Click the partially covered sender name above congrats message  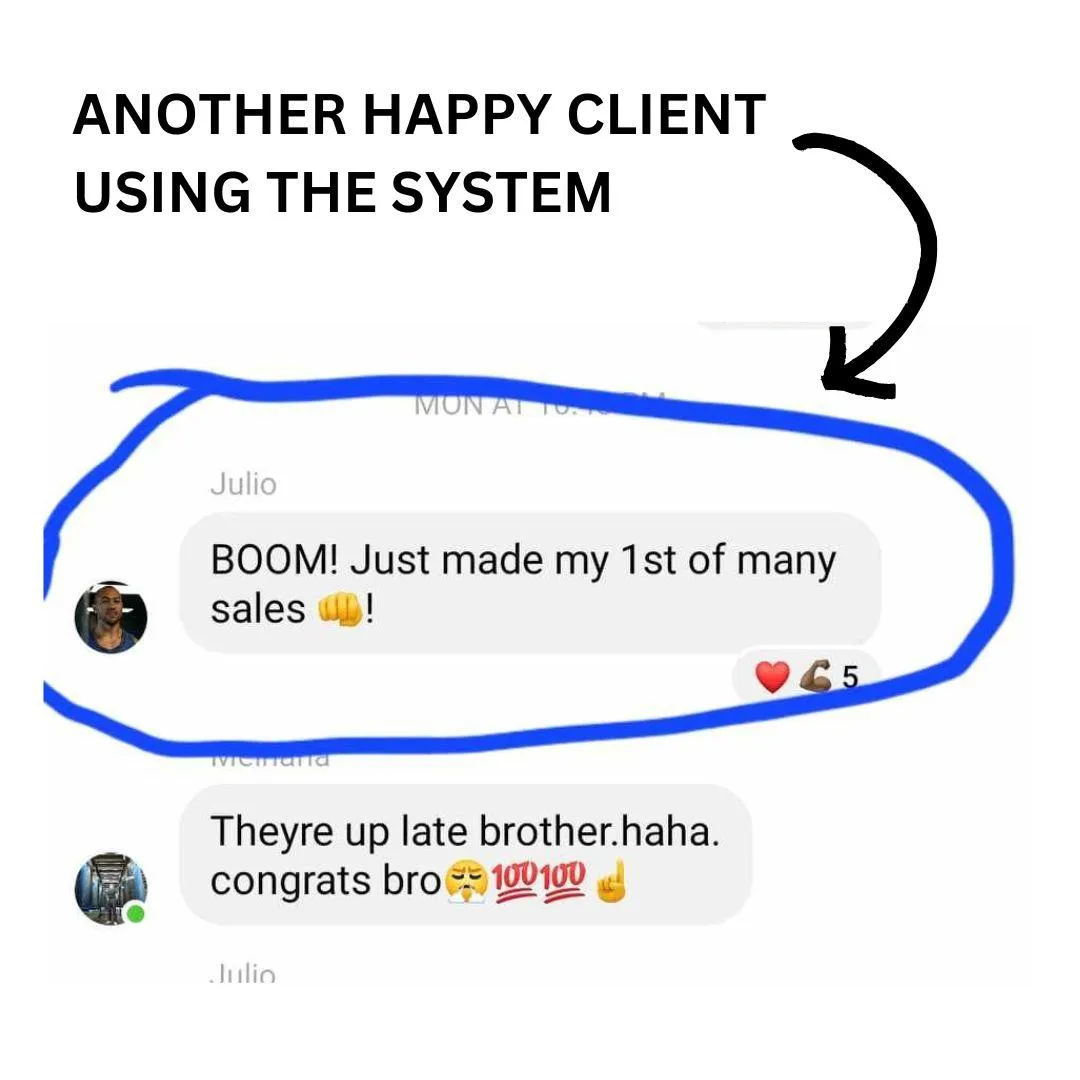[x=270, y=760]
